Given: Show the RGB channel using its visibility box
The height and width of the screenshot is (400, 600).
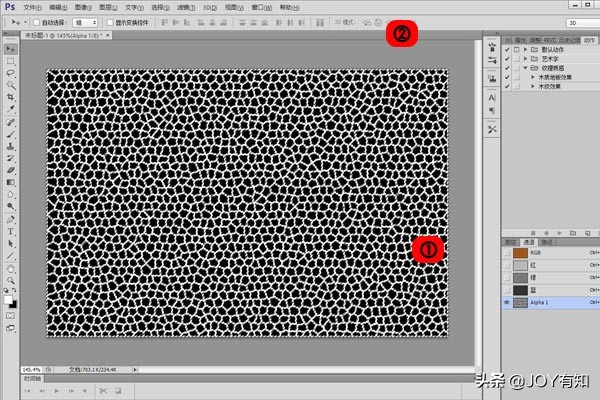Looking at the screenshot, I should (509, 253).
